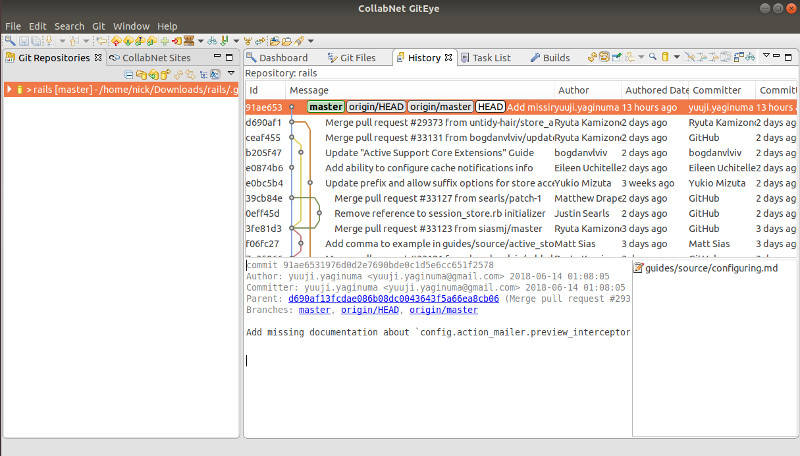Open Git Repositories view menu dropdown
The image size is (800, 456).
click(231, 74)
